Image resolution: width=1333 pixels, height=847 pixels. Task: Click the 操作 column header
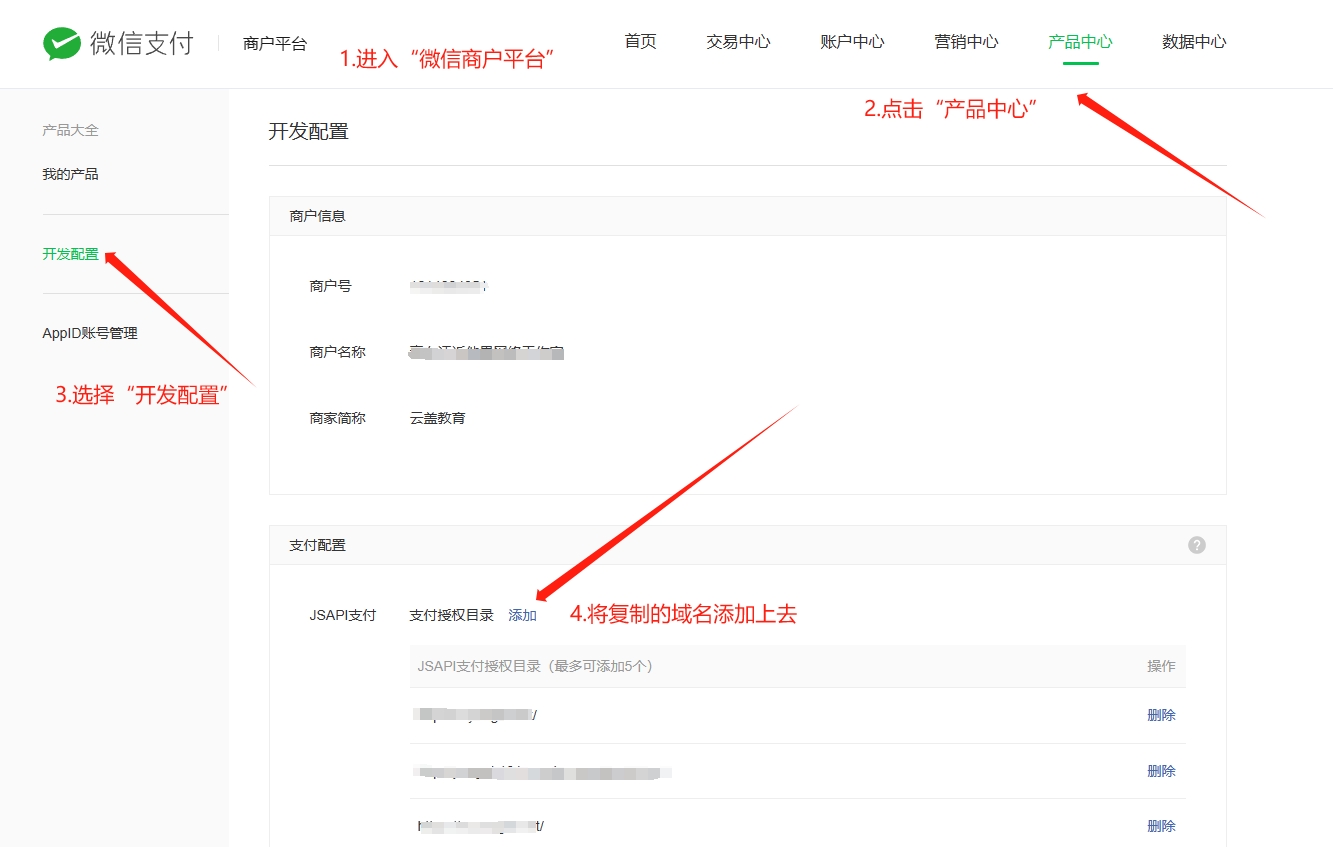pos(1161,666)
